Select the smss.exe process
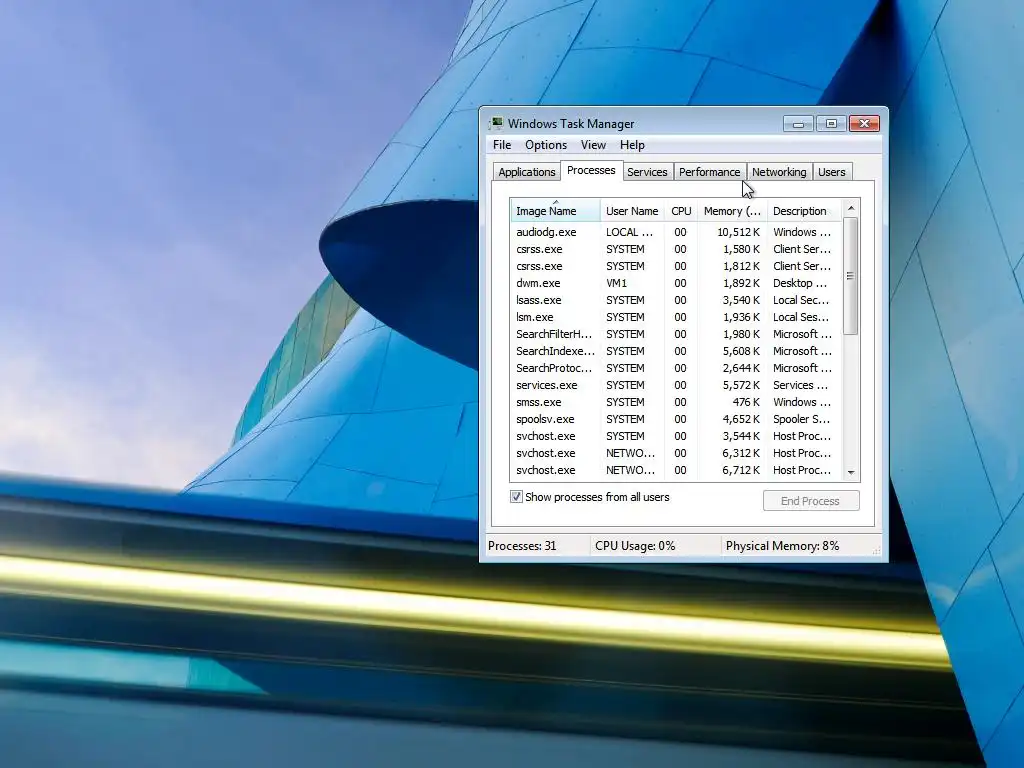The width and height of the screenshot is (1024, 768). pos(675,402)
